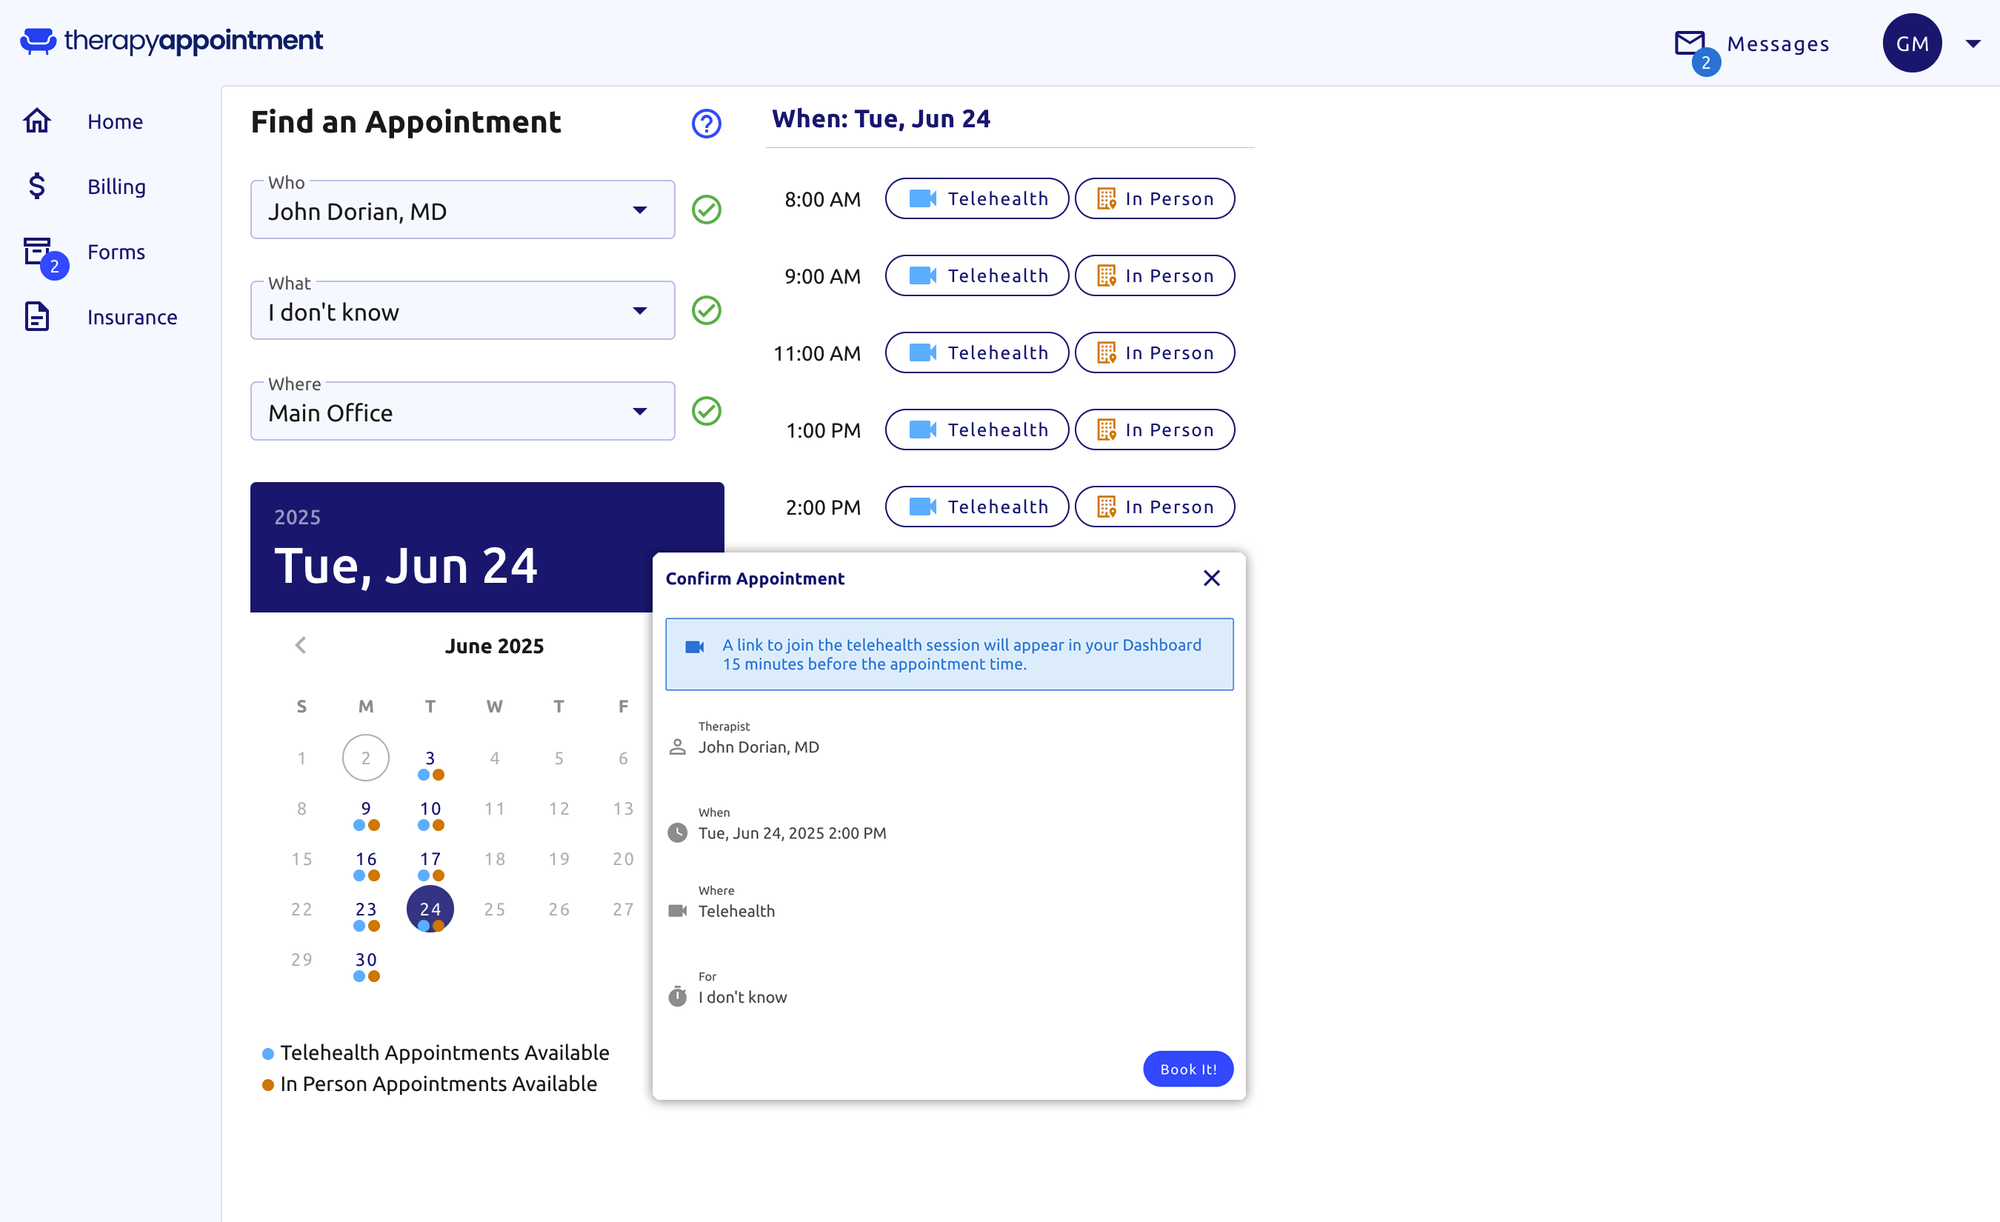Select June 17 on calendar
This screenshot has width=2000, height=1222.
(430, 860)
